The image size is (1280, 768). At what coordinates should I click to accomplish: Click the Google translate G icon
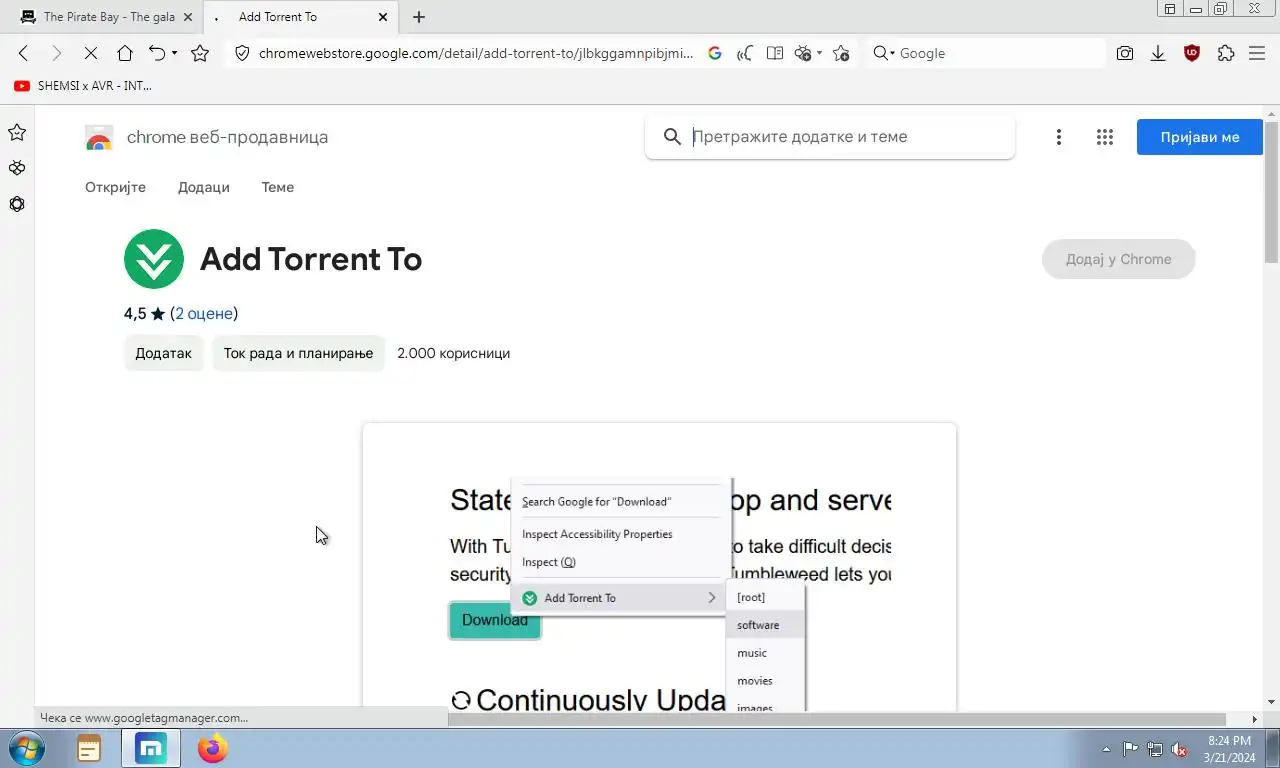(x=715, y=53)
